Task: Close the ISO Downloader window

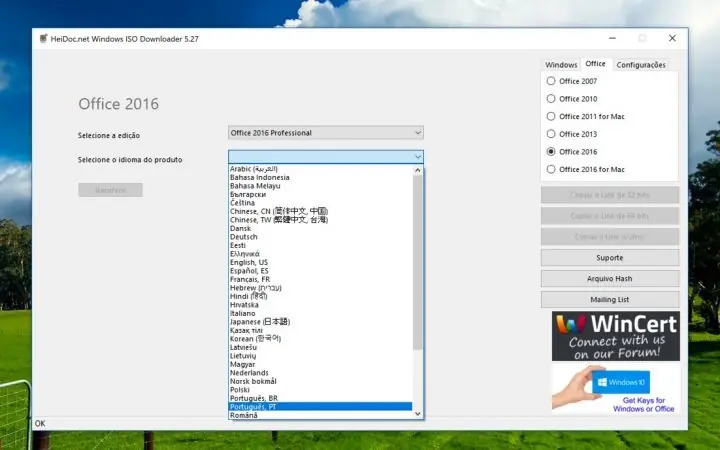Action: tap(672, 38)
